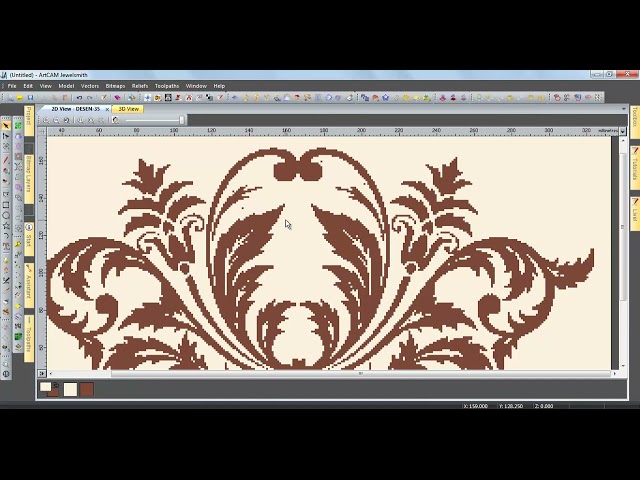This screenshot has height=480, width=640.
Task: Click the Save disk icon
Action: click(30, 98)
